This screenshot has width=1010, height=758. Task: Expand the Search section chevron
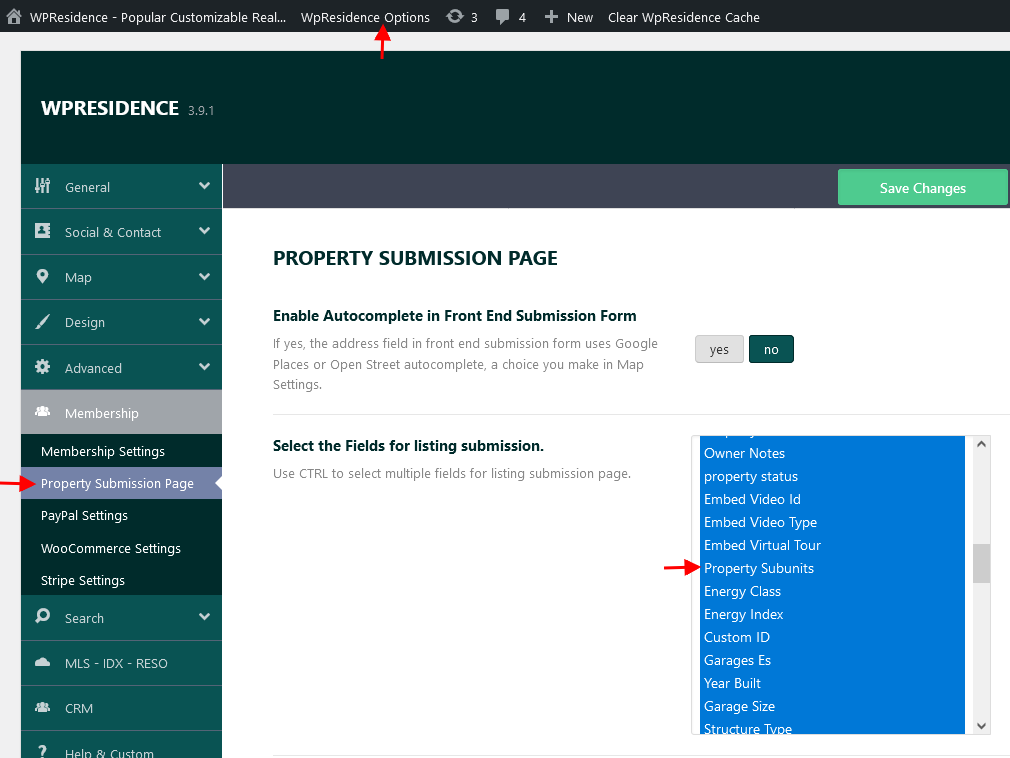(x=205, y=617)
